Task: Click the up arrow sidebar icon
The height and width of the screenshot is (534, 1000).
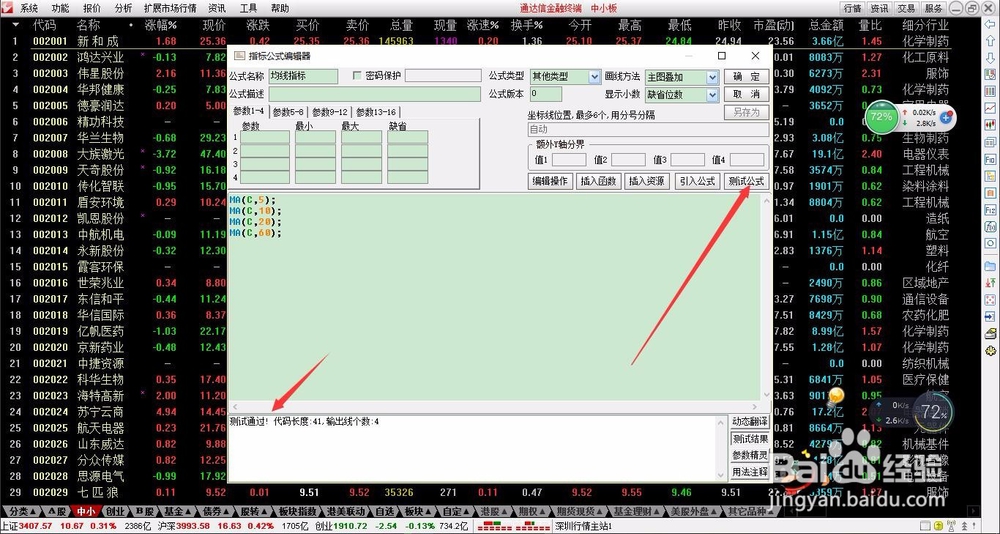Action: (x=990, y=41)
